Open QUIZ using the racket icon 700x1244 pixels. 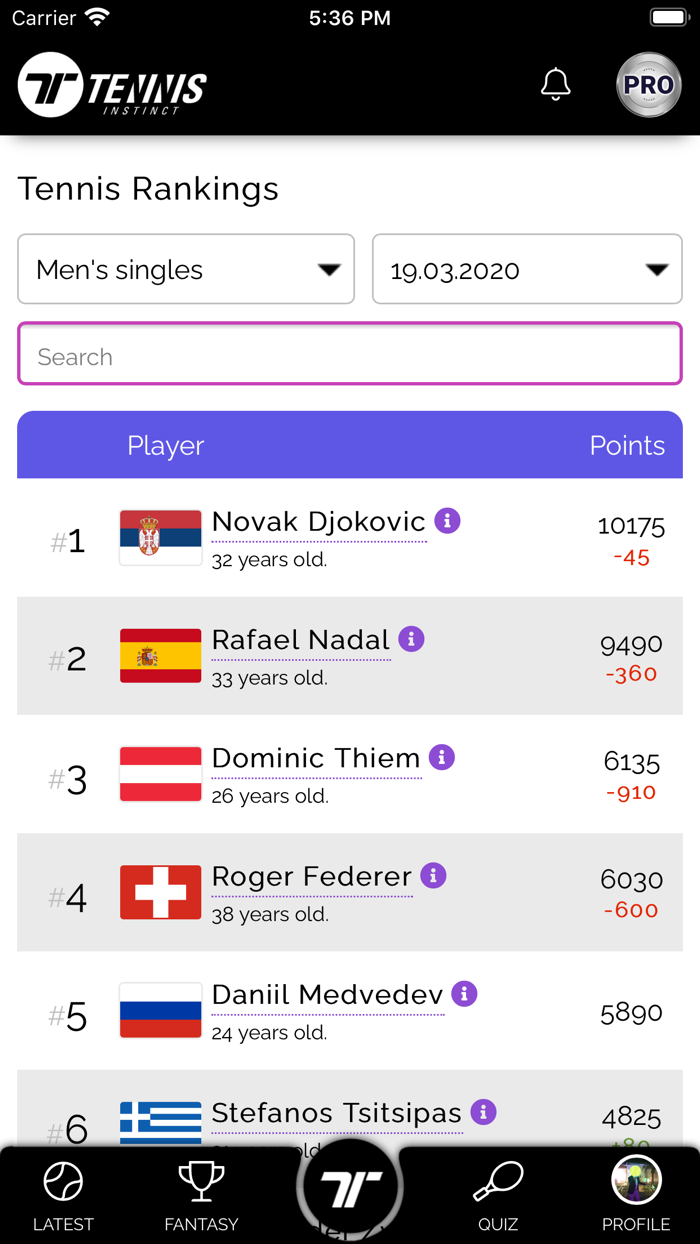497,1181
